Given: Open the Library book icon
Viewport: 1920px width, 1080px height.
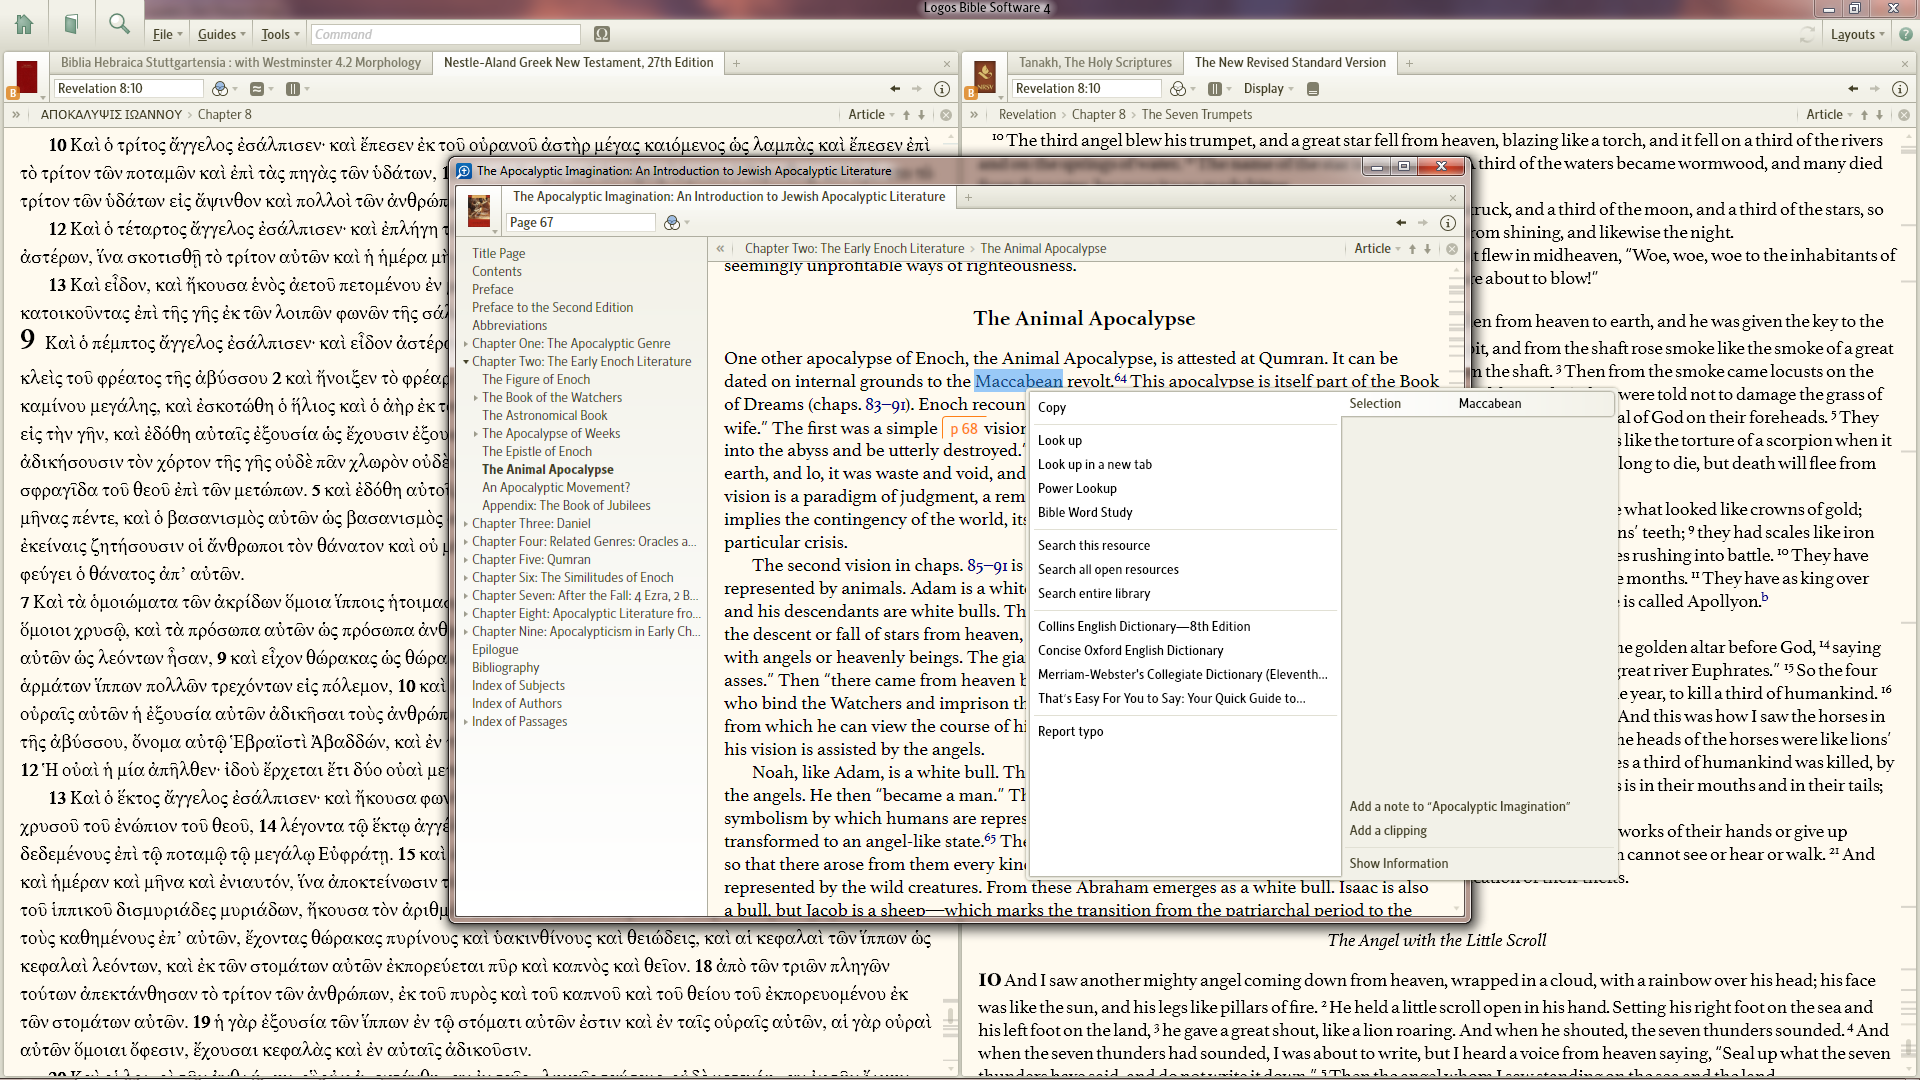Looking at the screenshot, I should pyautogui.click(x=71, y=24).
